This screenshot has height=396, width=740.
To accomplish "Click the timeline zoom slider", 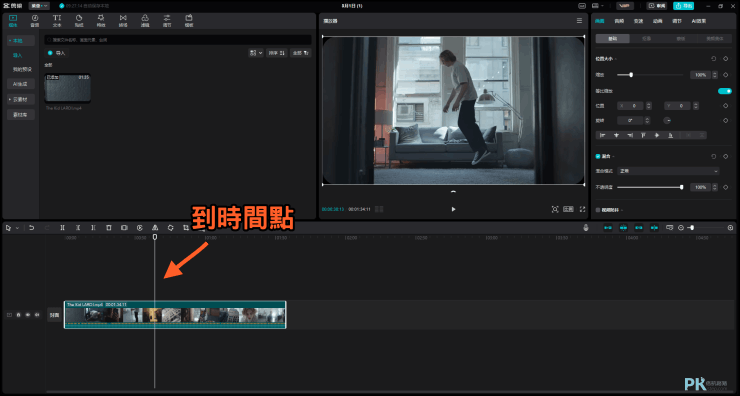I will pyautogui.click(x=706, y=227).
